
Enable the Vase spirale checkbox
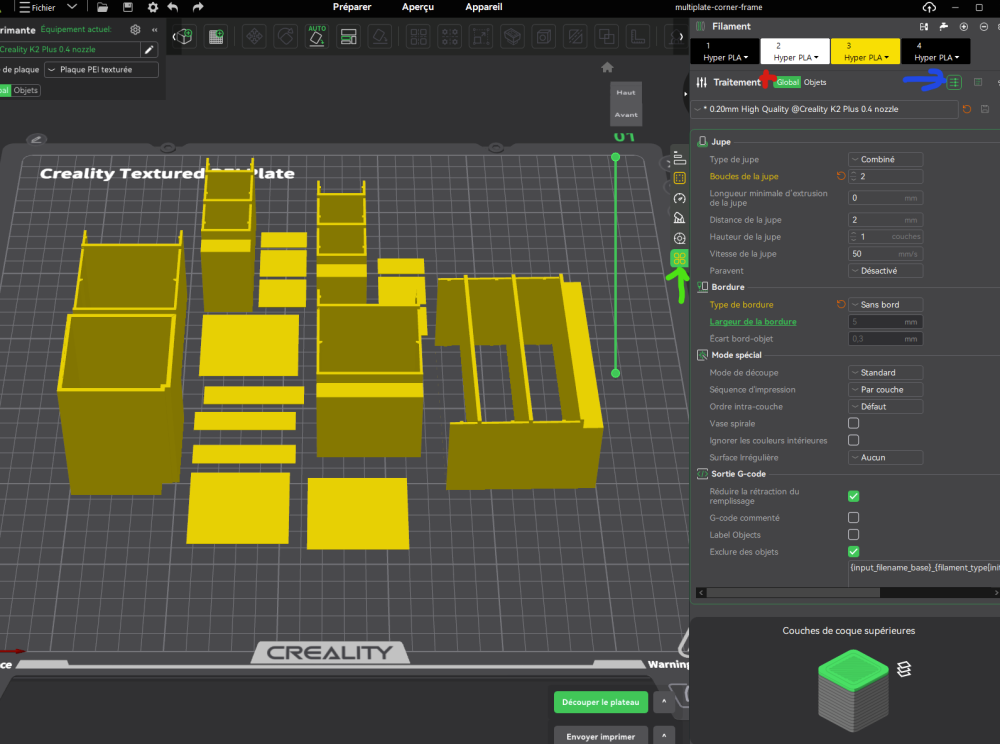click(853, 423)
